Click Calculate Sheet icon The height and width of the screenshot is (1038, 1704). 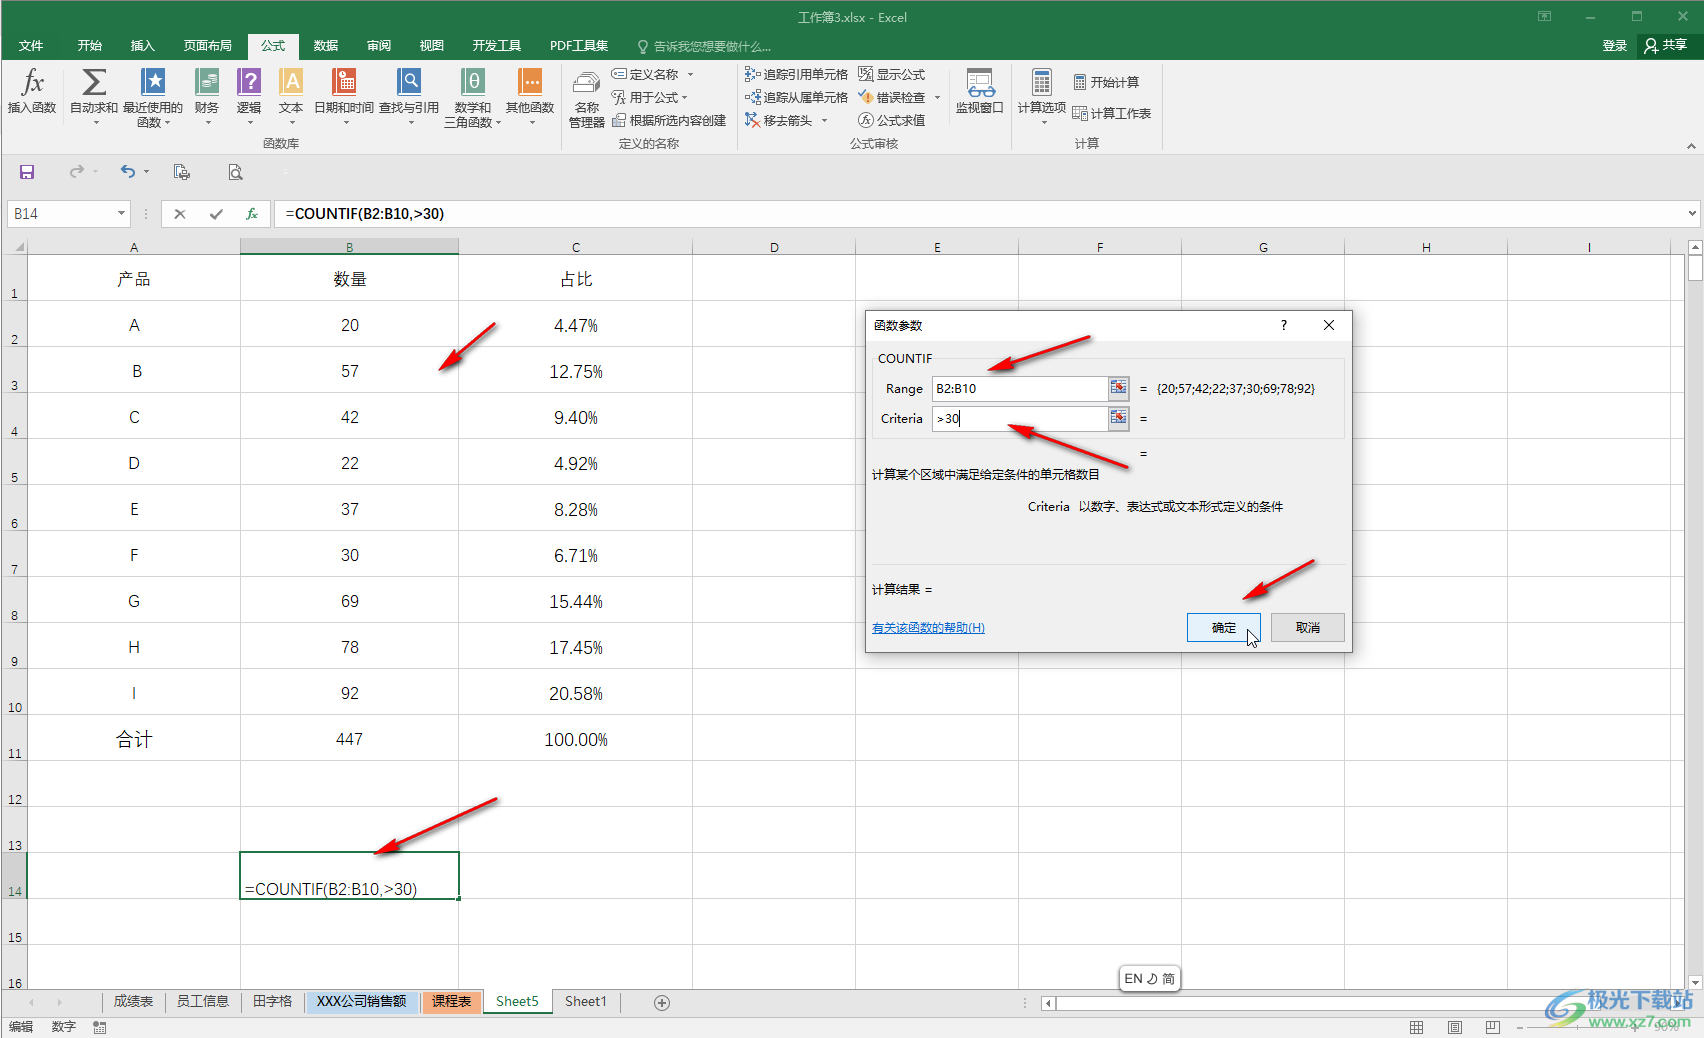point(1080,113)
